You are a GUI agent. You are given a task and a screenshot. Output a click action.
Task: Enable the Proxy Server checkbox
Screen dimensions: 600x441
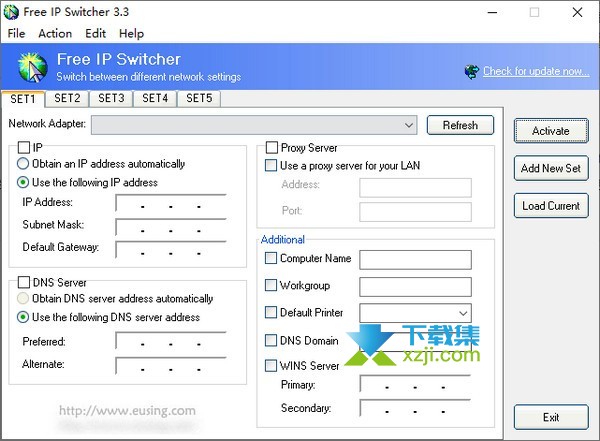[272, 147]
